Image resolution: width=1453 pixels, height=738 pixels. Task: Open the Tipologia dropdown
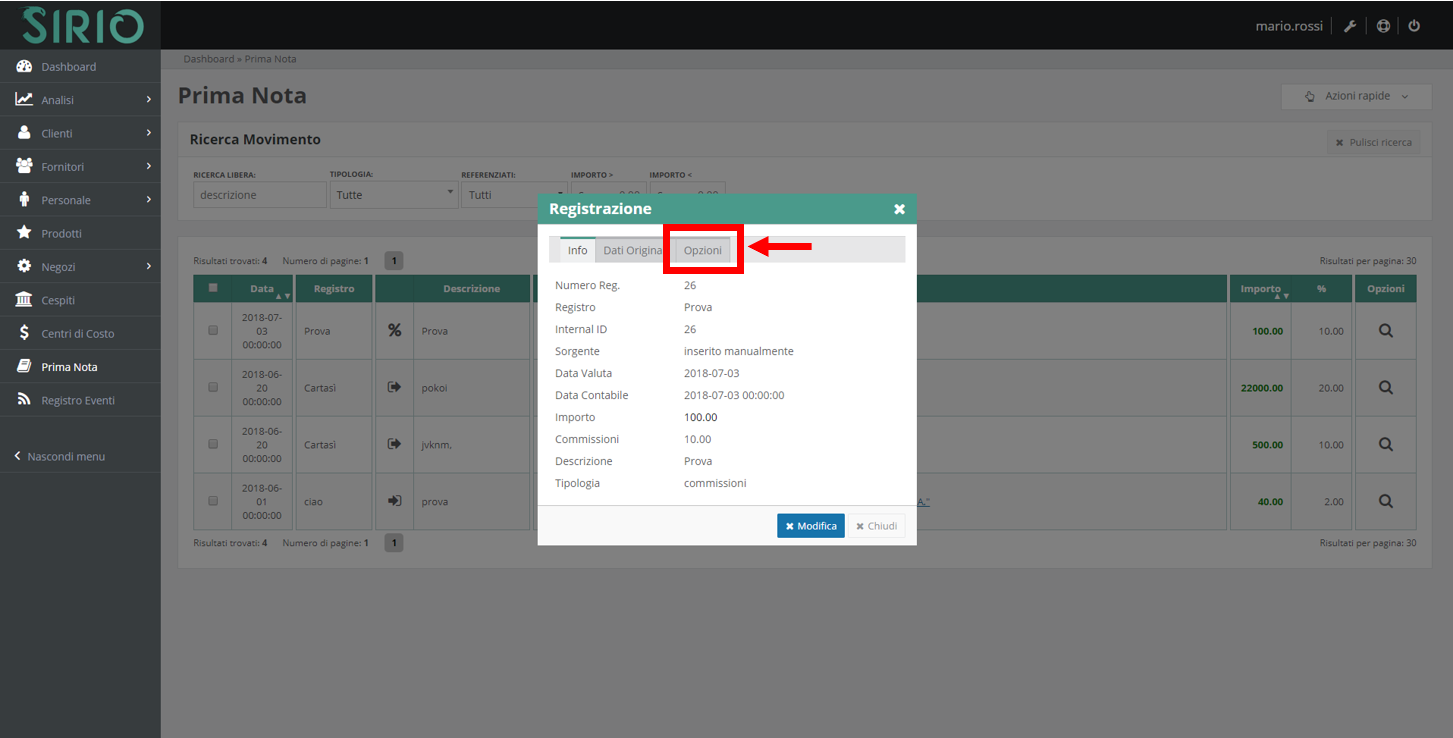click(393, 195)
